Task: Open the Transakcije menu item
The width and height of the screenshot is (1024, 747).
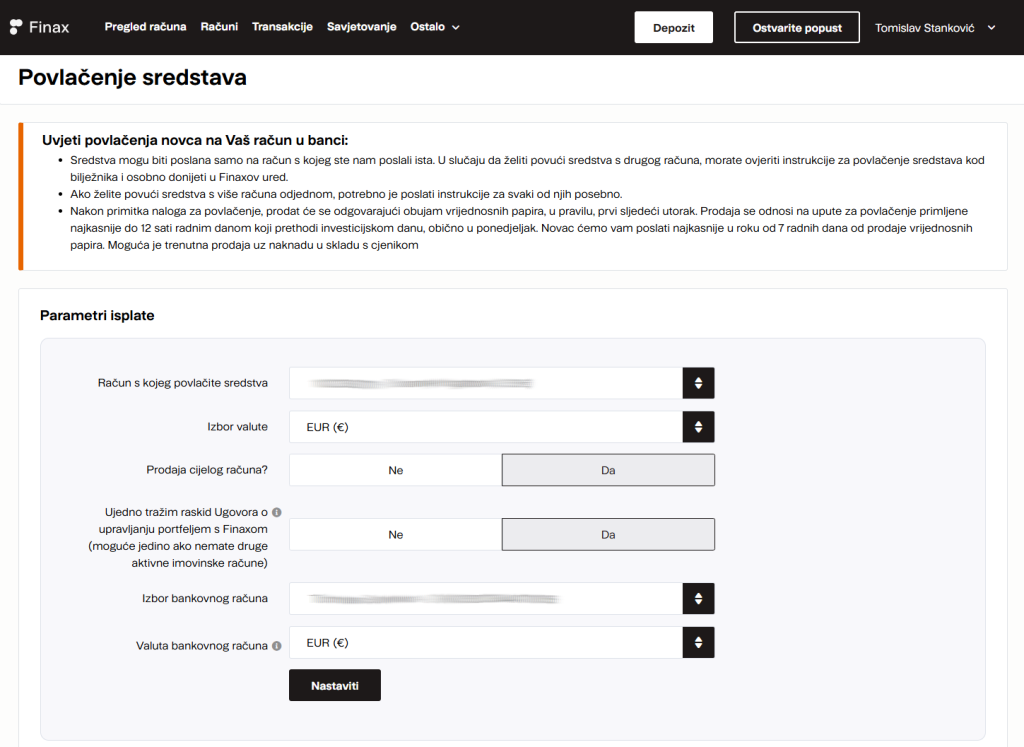Action: (x=282, y=27)
